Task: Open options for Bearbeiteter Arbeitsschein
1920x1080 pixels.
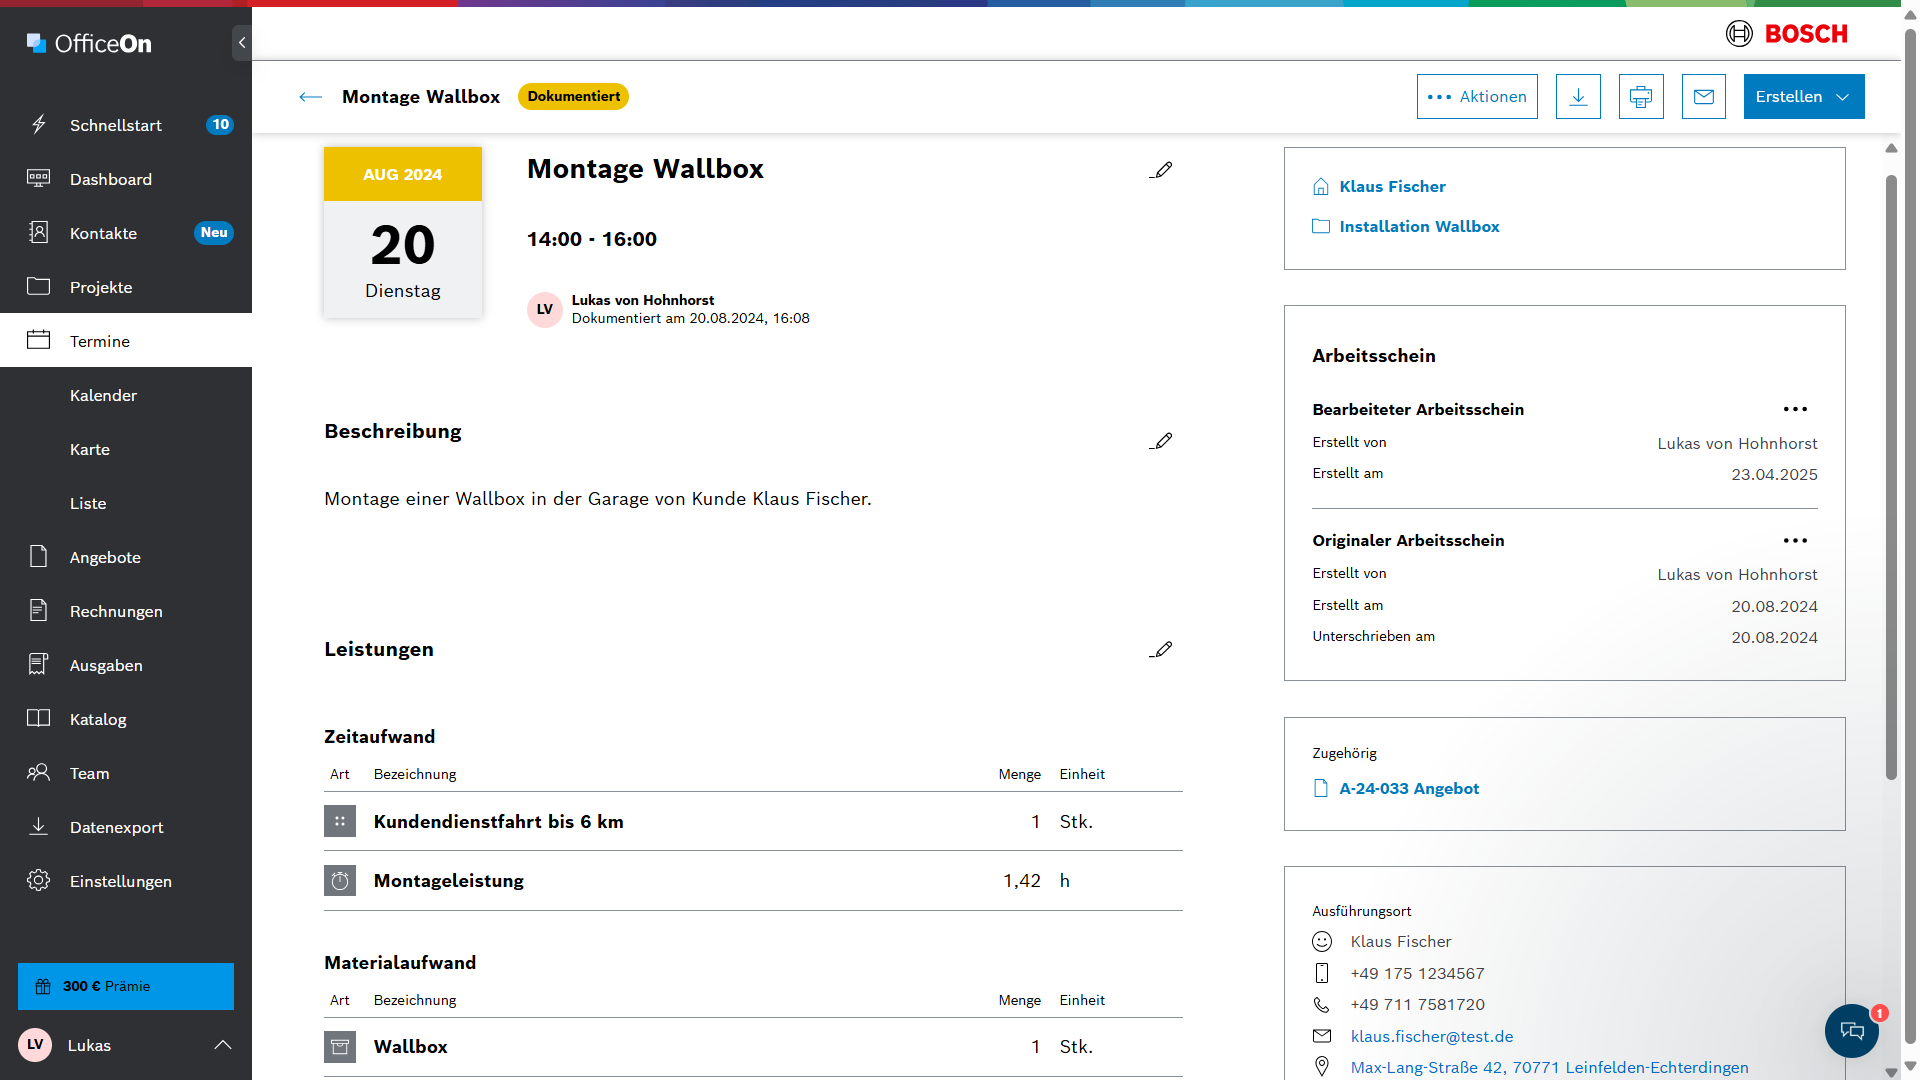Action: [x=1795, y=409]
